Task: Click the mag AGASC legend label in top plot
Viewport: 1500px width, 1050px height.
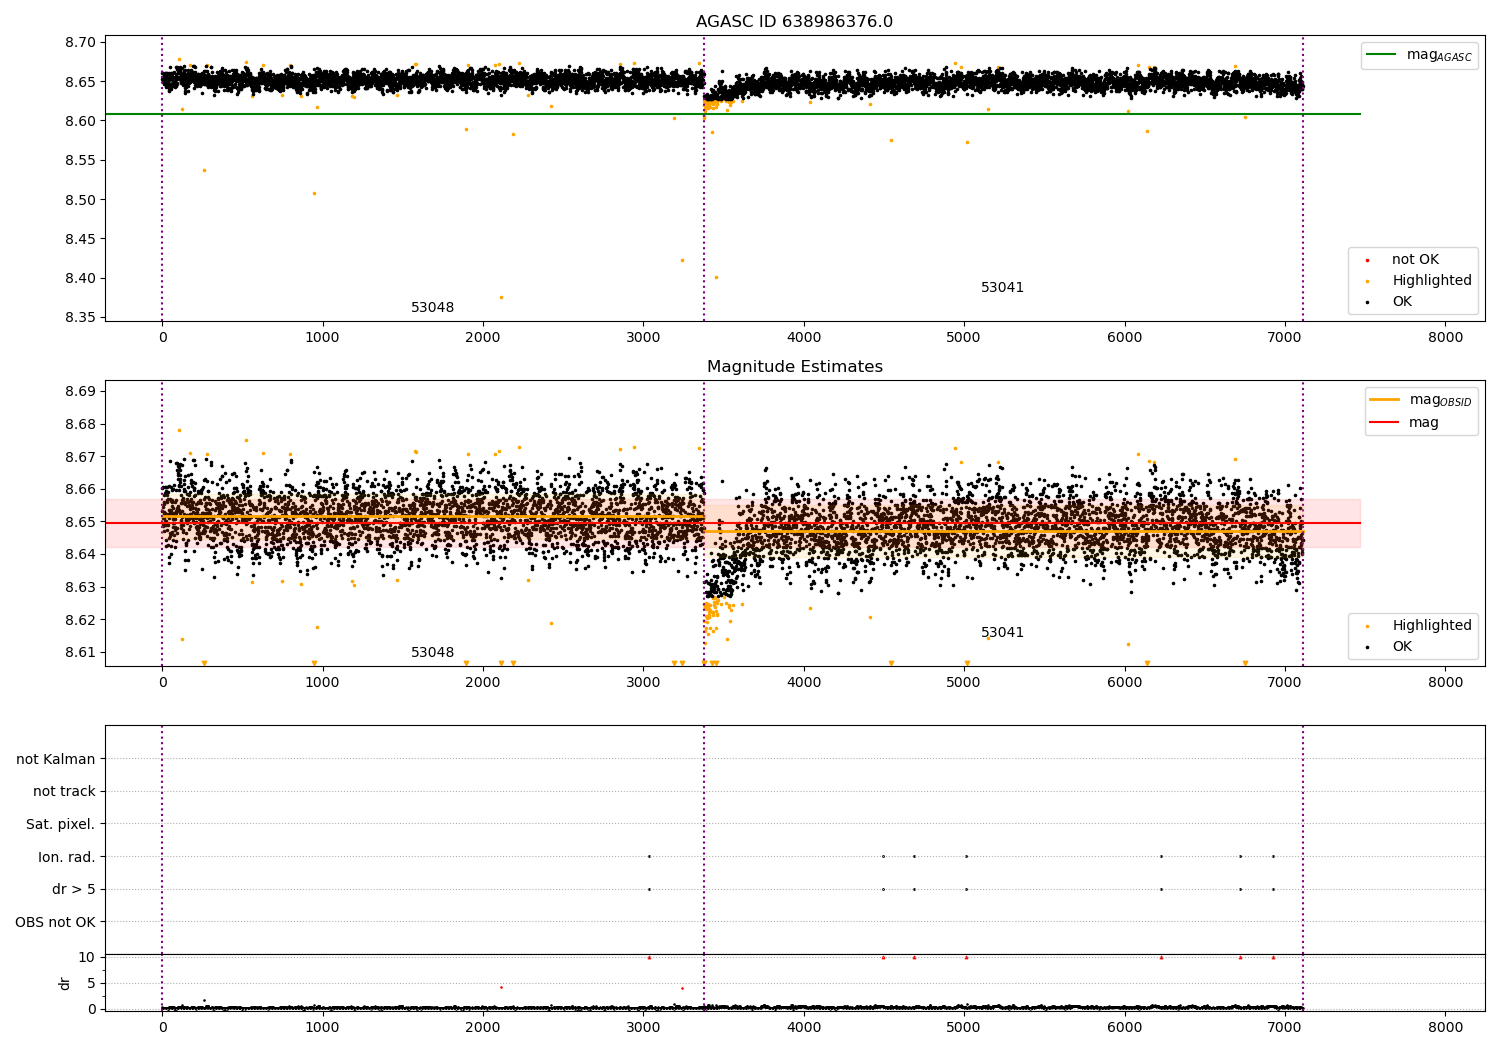Action: [x=1439, y=55]
